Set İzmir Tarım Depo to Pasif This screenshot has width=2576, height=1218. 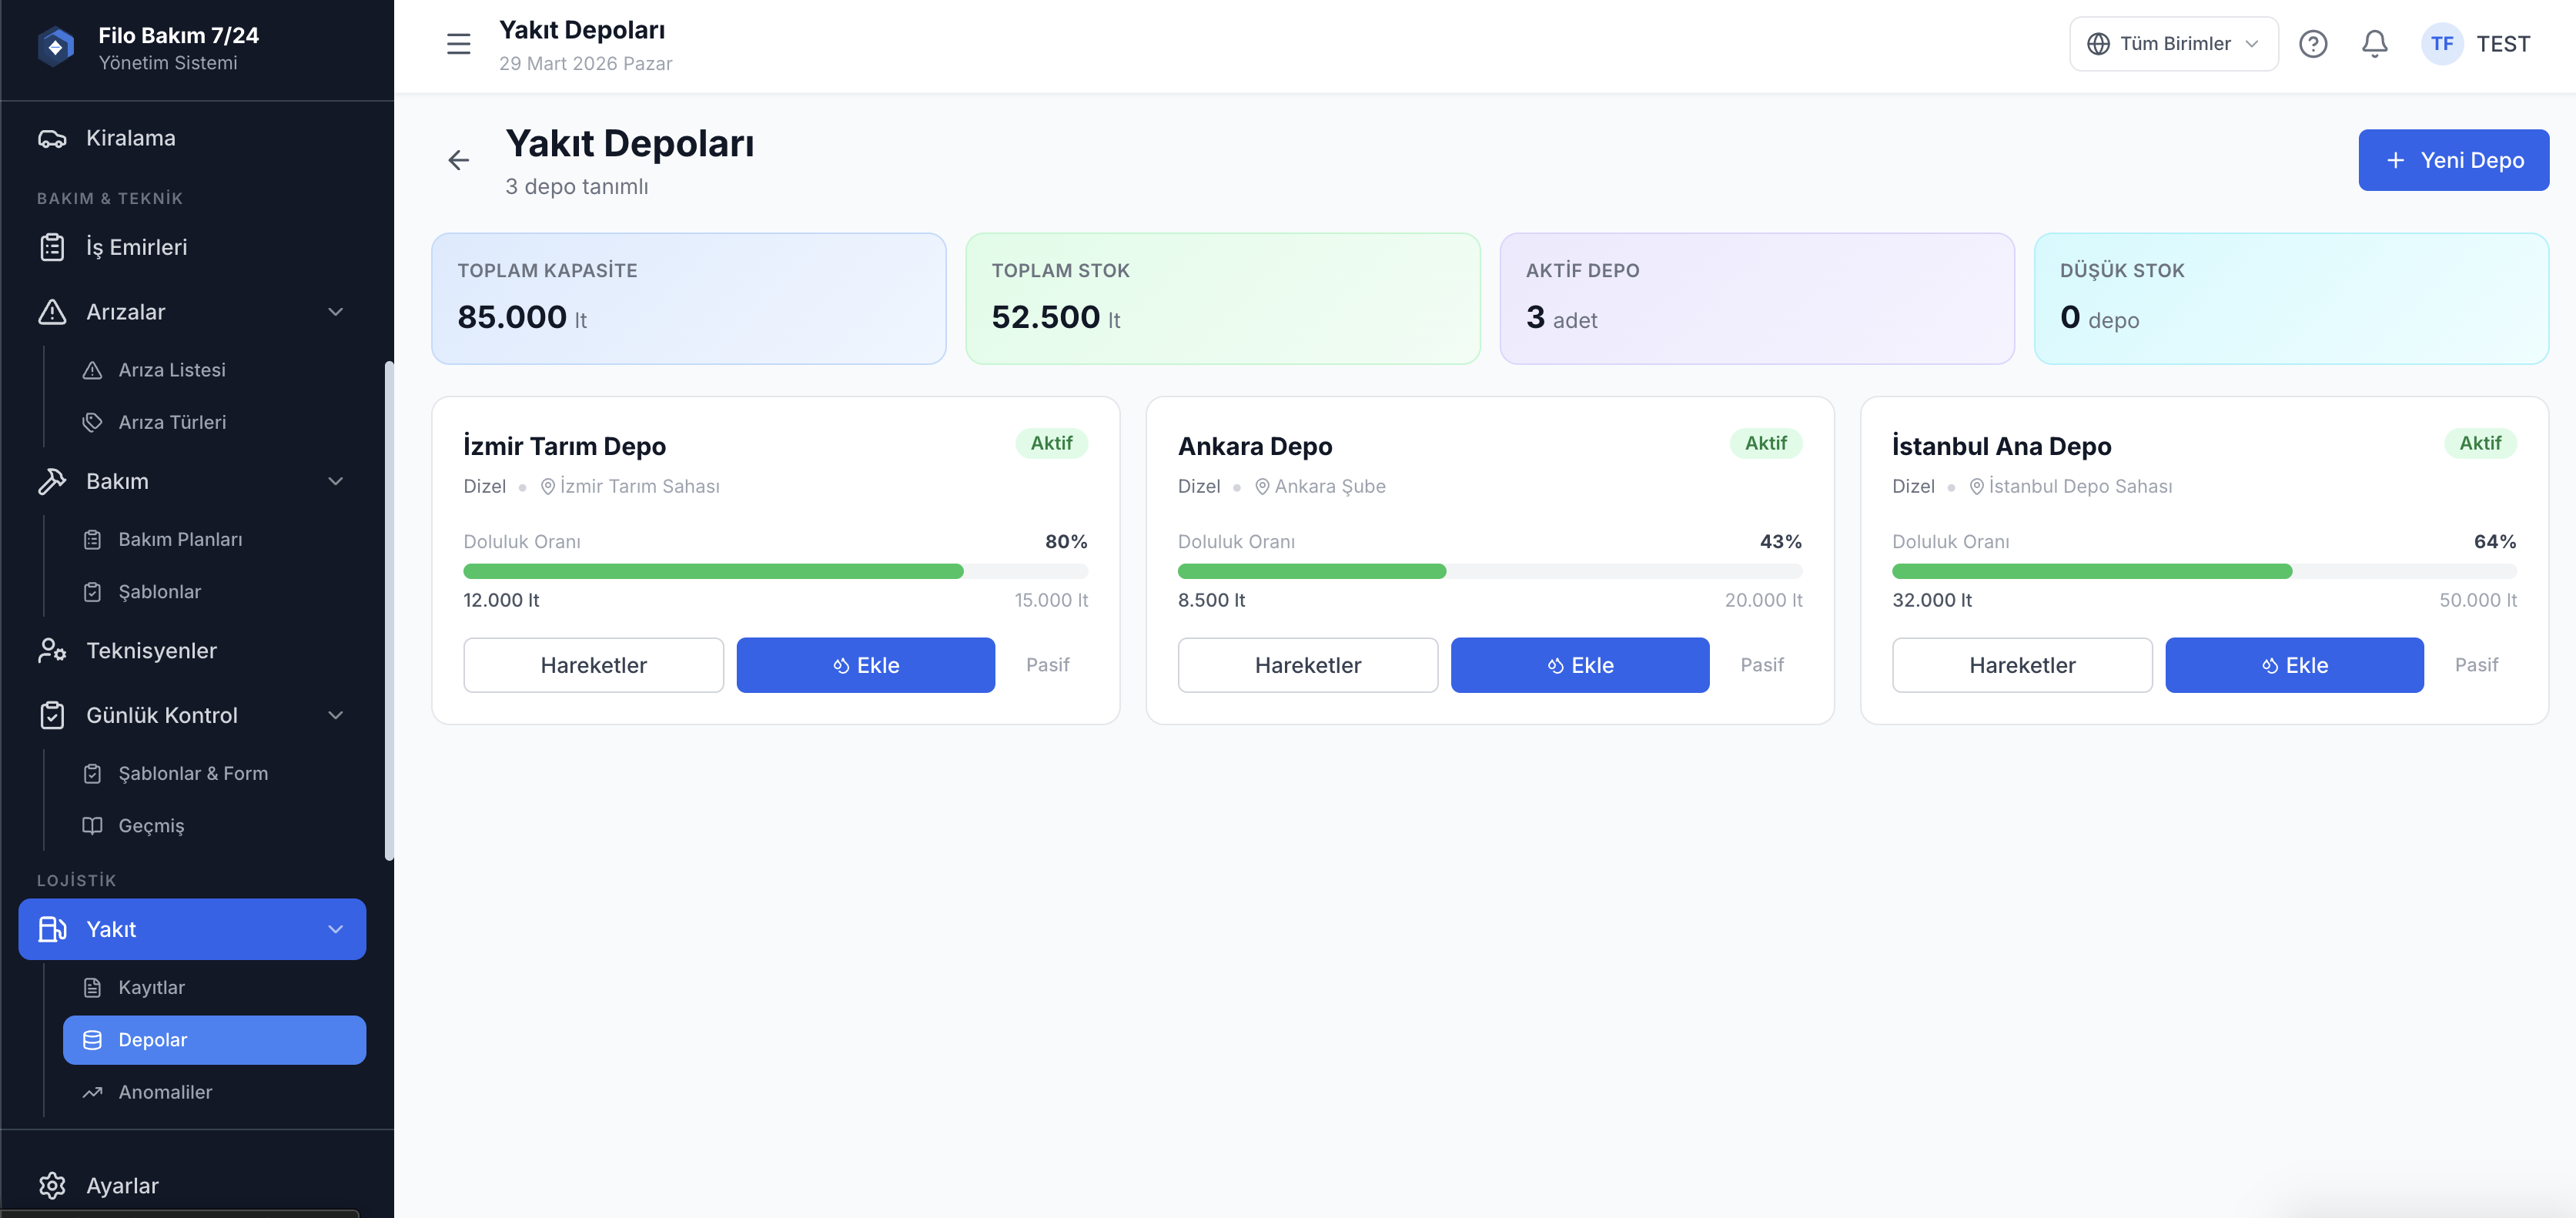click(x=1047, y=665)
